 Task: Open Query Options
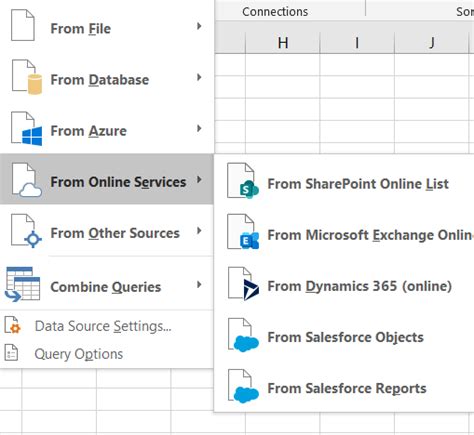pyautogui.click(x=107, y=354)
